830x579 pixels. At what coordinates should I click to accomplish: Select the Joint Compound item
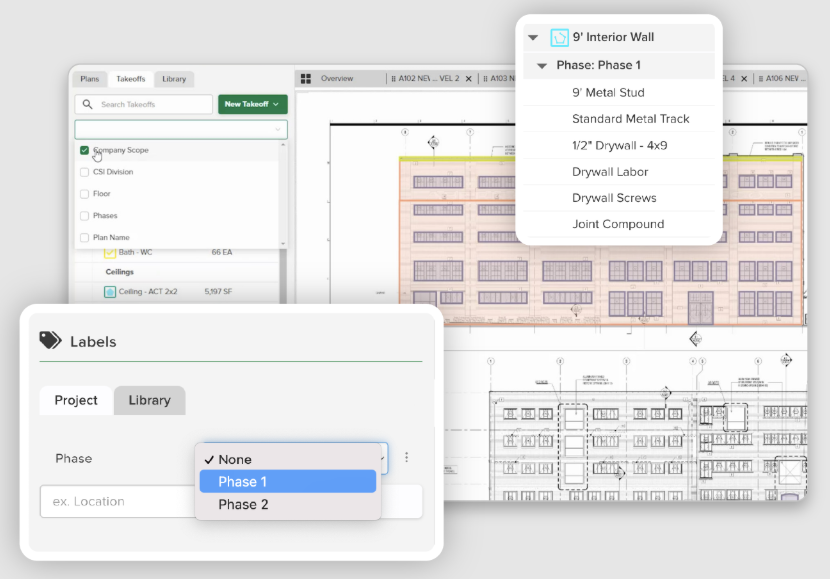click(x=619, y=224)
